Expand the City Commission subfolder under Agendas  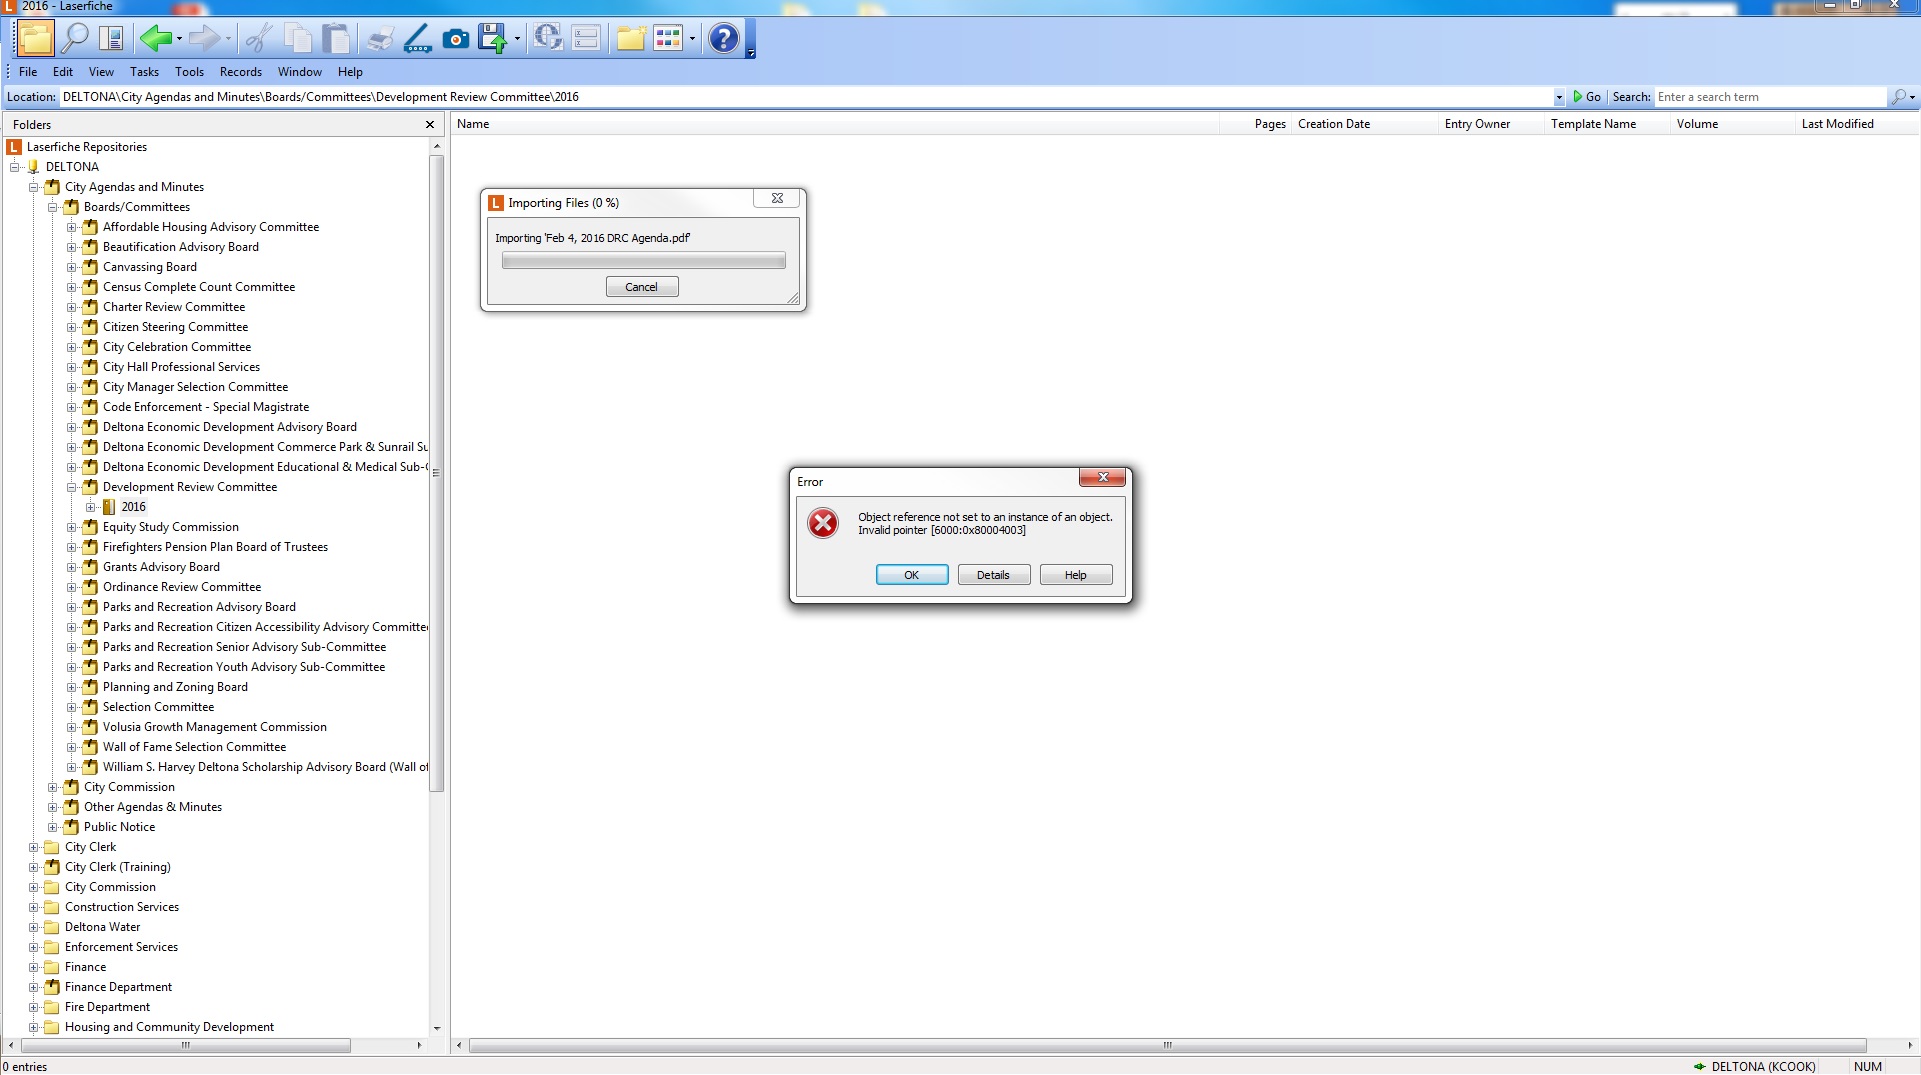(x=53, y=787)
